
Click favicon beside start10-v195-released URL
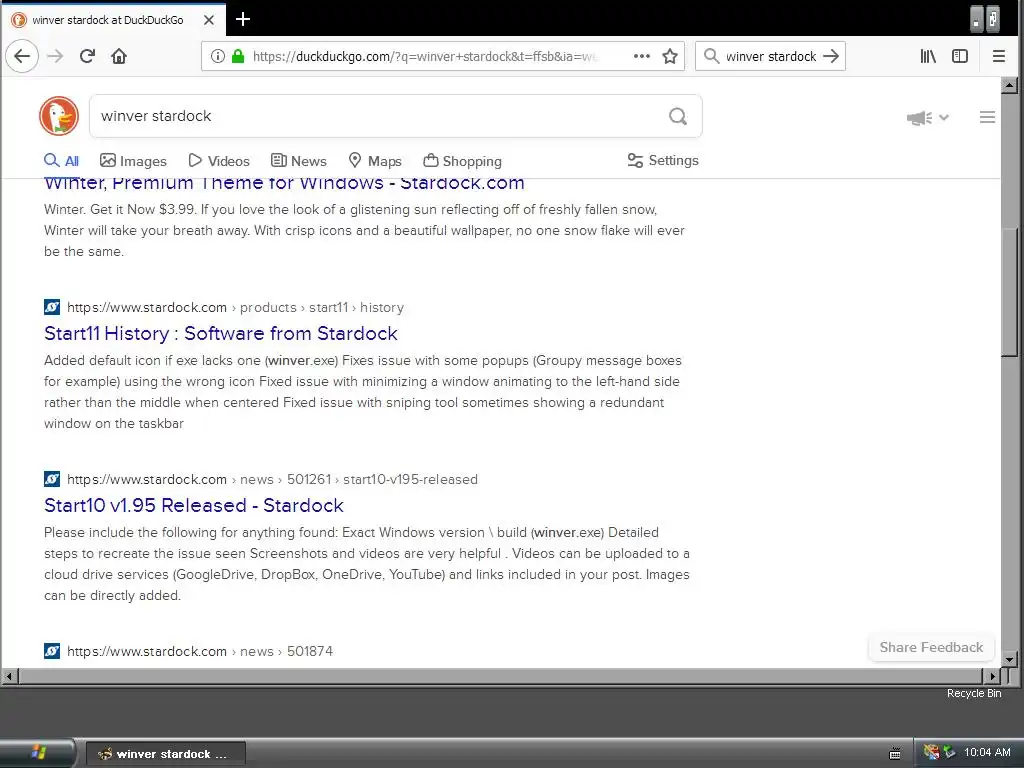[x=52, y=479]
